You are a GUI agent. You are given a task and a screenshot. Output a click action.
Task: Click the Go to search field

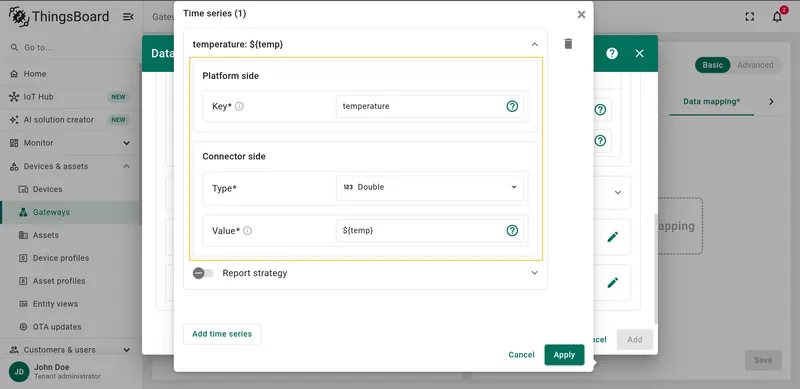70,47
